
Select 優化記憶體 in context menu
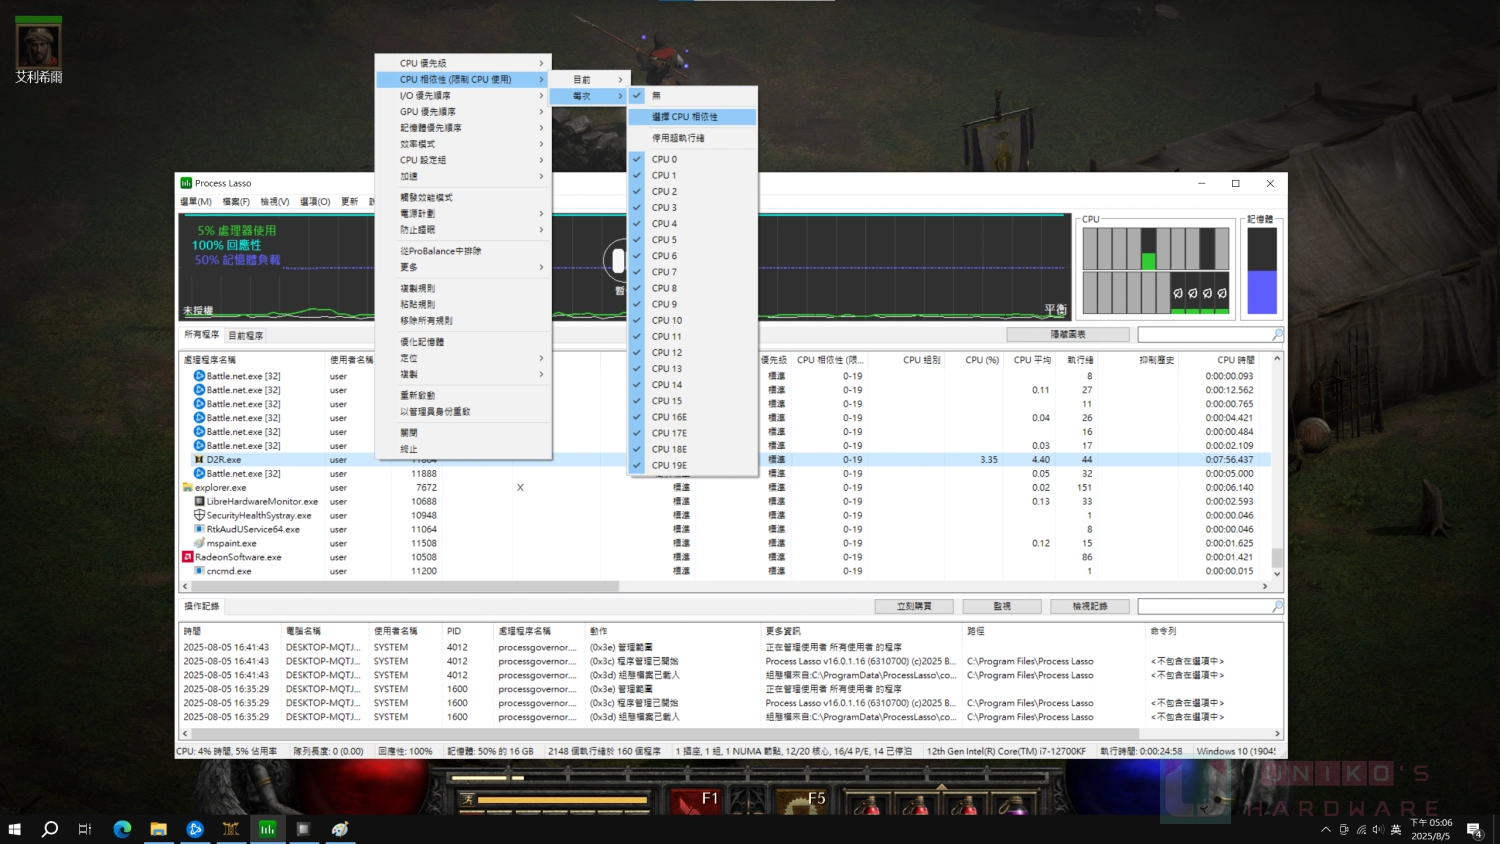463,342
